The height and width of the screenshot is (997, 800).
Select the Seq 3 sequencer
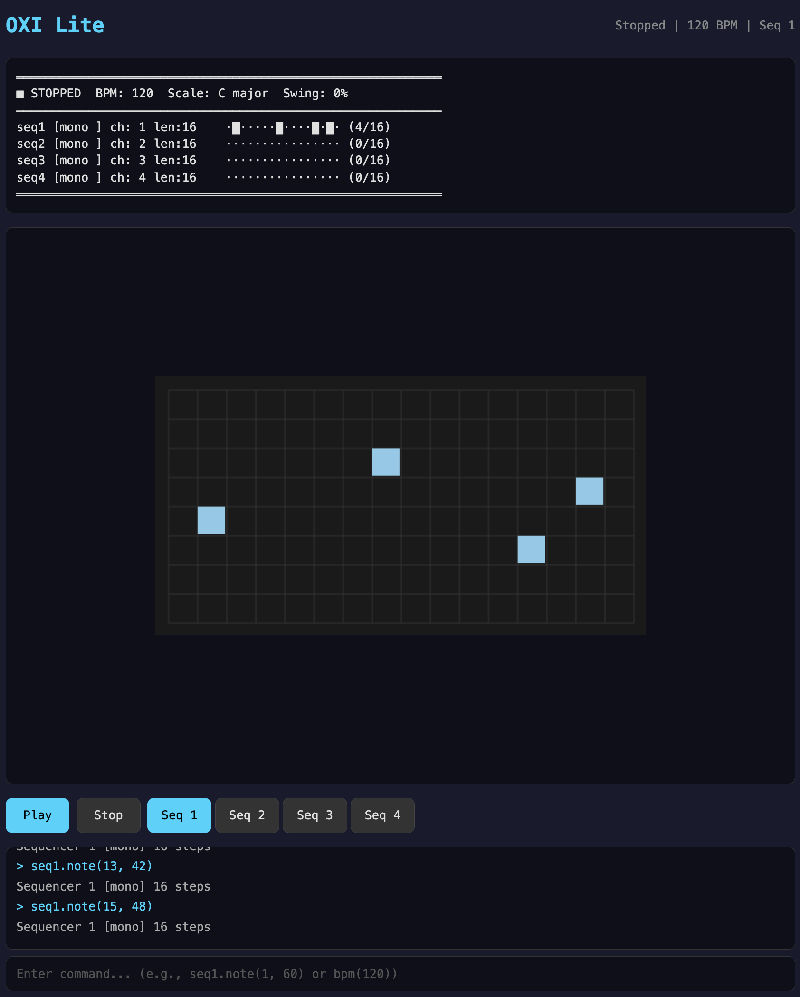click(x=314, y=815)
